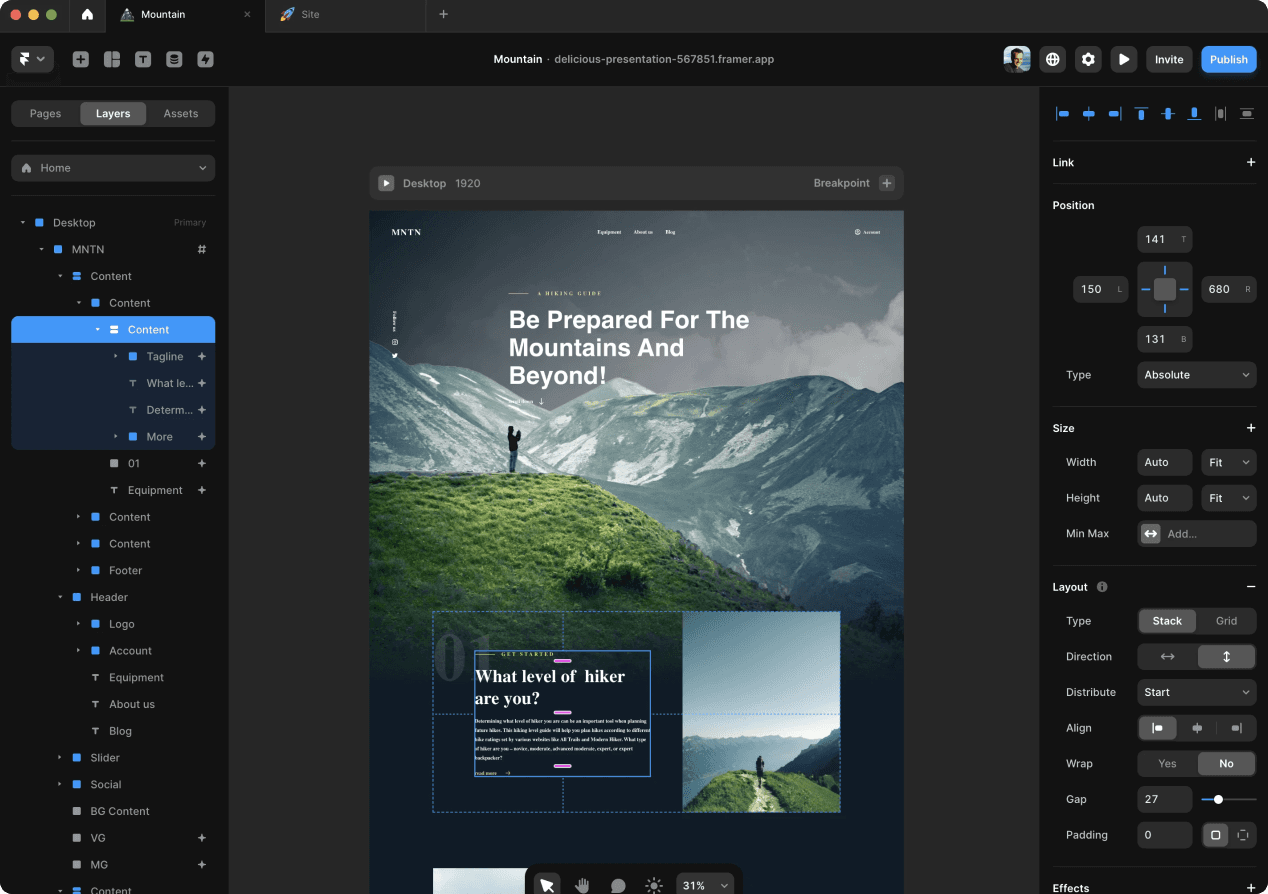Click the globe localization icon
1268x894 pixels.
coord(1052,60)
